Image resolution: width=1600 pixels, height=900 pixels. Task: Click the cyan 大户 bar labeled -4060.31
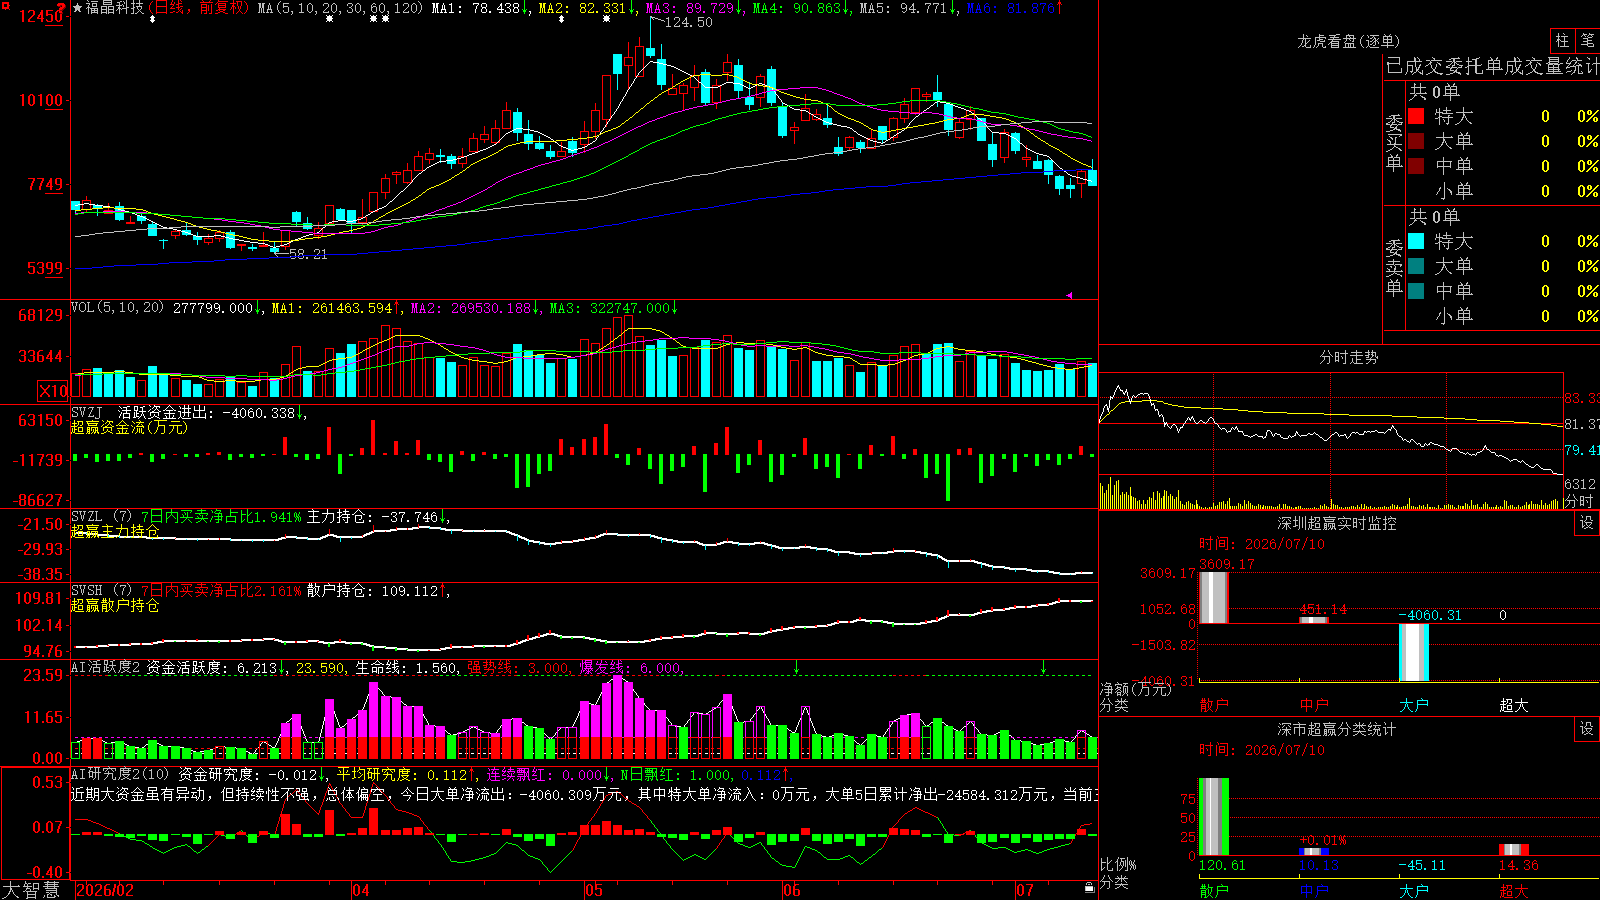[x=1414, y=652]
